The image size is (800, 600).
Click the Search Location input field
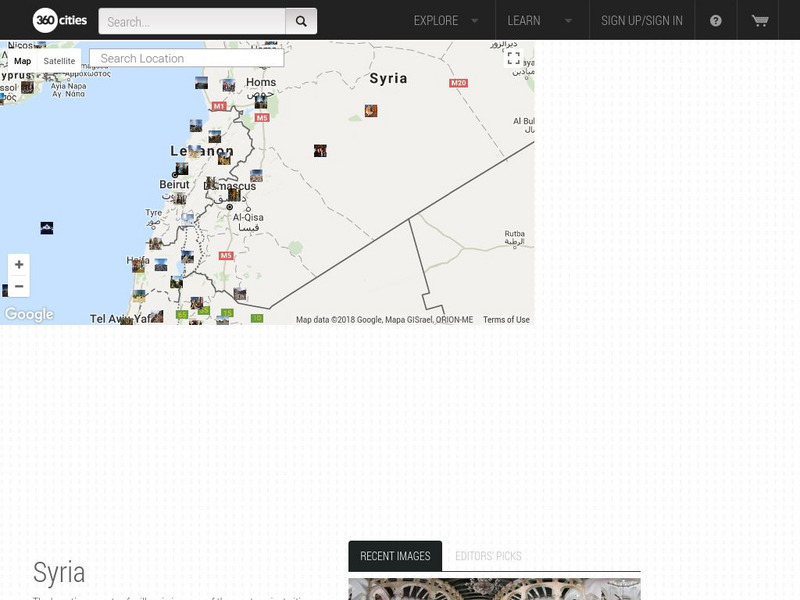[186, 58]
